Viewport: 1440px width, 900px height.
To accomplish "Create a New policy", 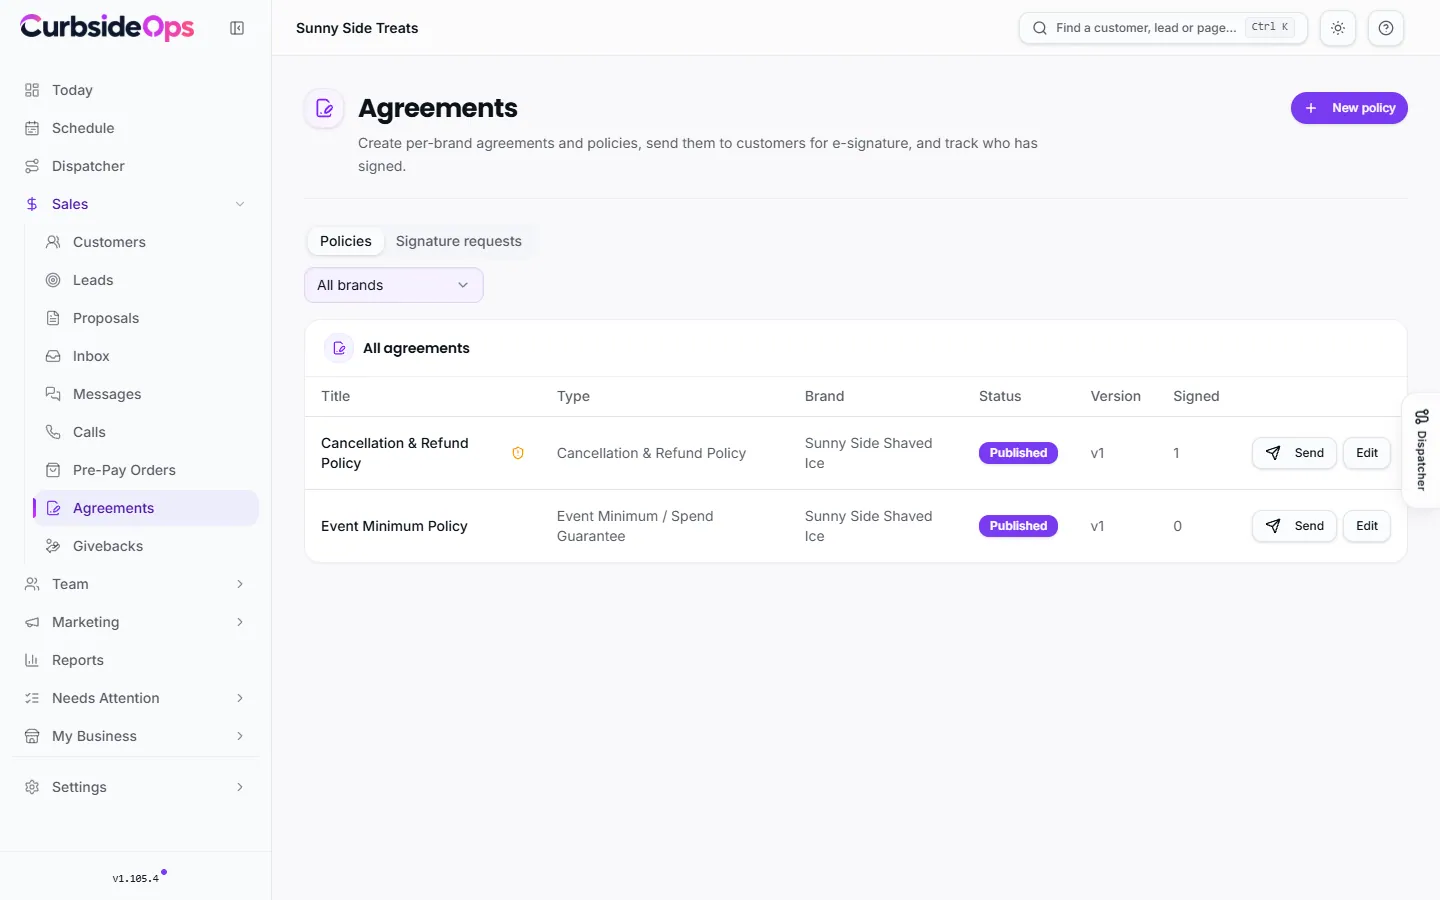I will coord(1349,108).
